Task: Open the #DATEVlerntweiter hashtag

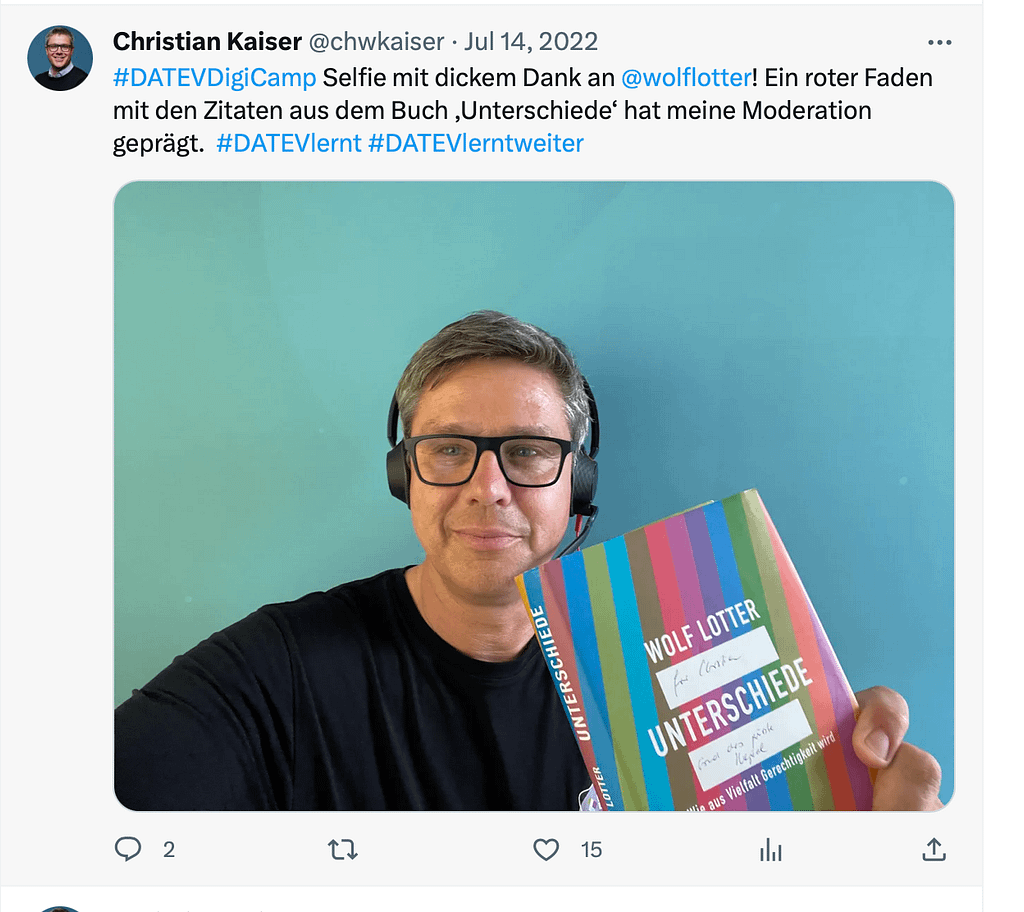Action: [x=476, y=143]
